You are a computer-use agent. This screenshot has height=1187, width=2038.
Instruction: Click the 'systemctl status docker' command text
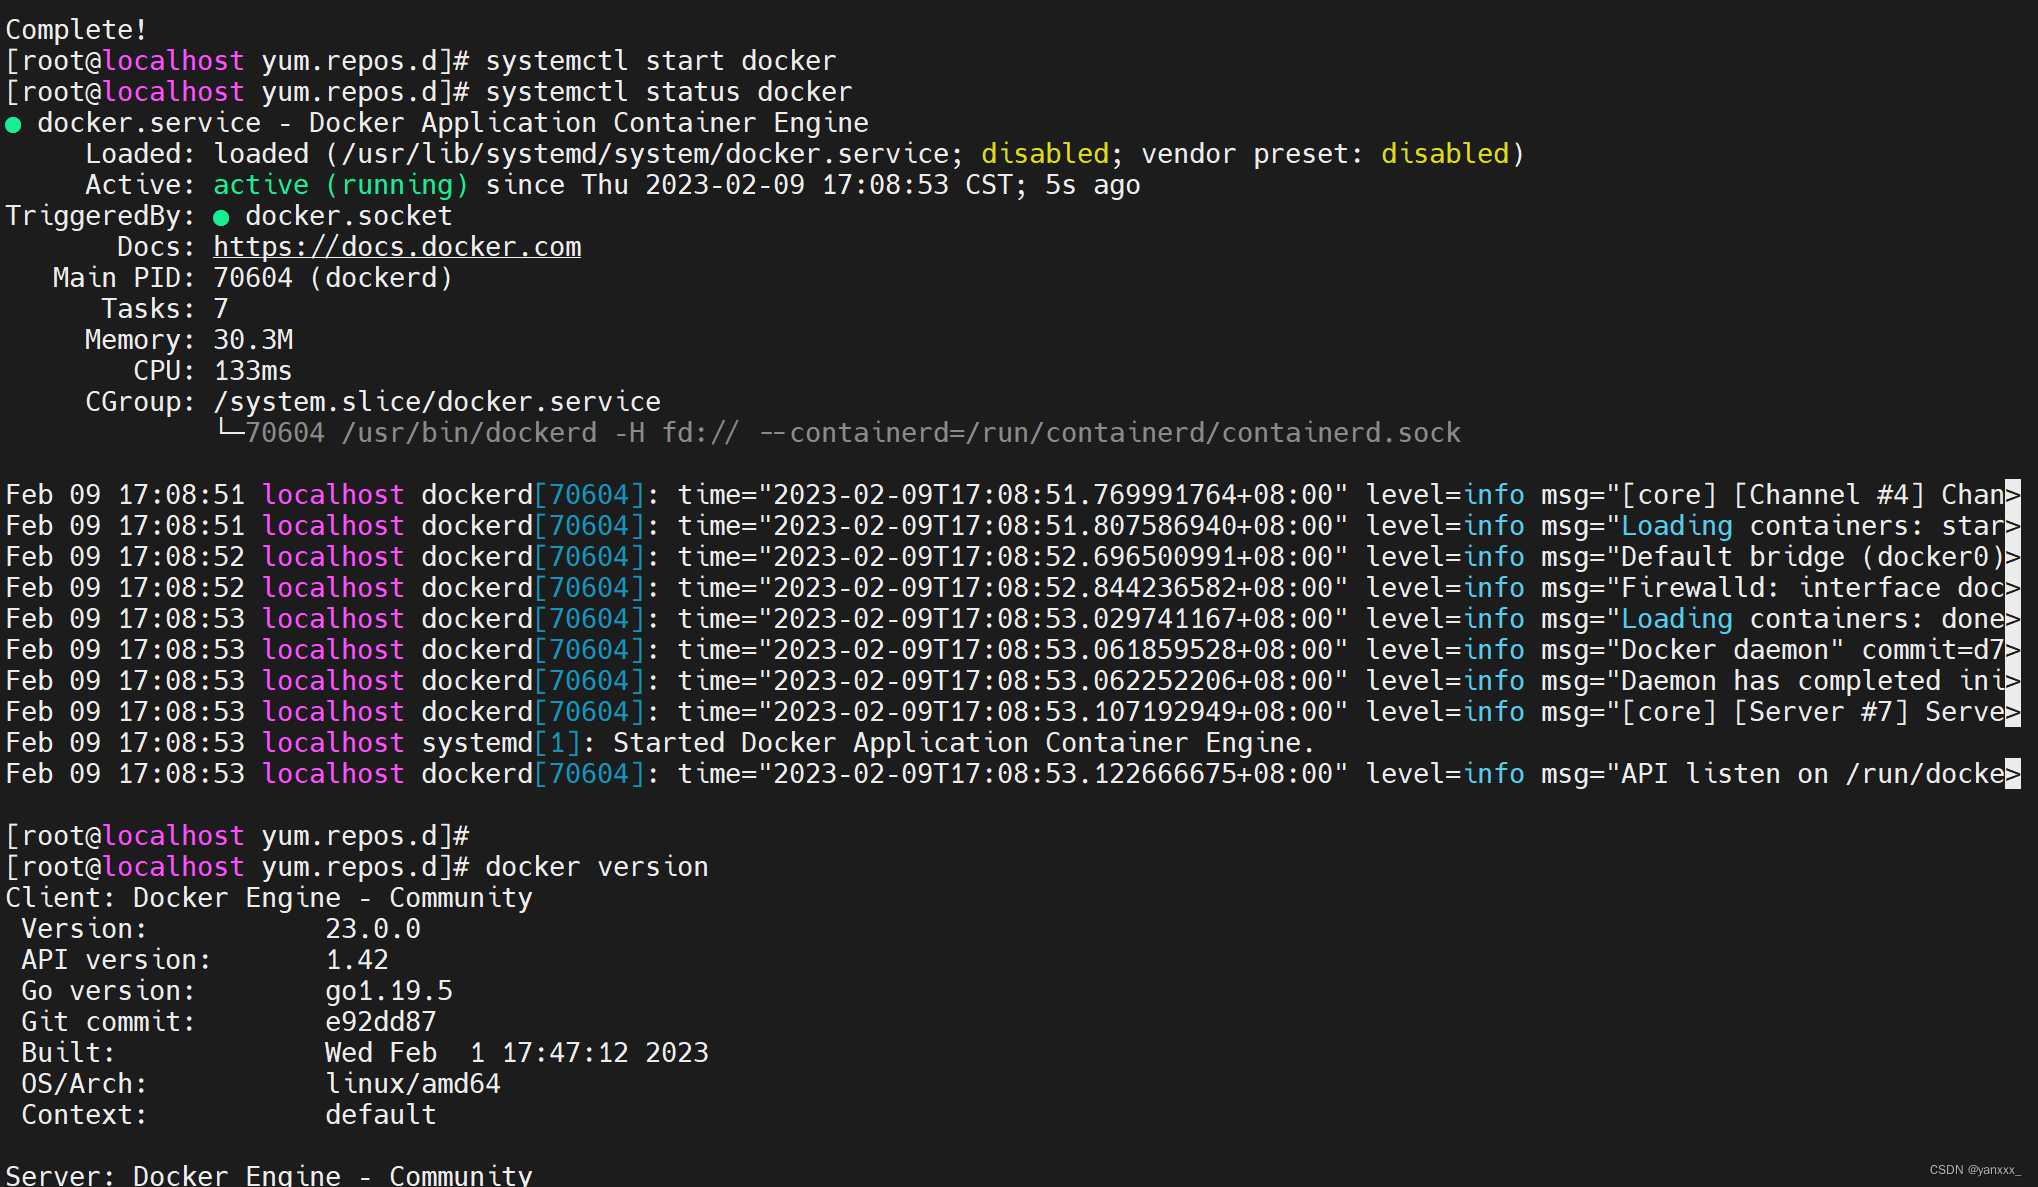coord(668,92)
